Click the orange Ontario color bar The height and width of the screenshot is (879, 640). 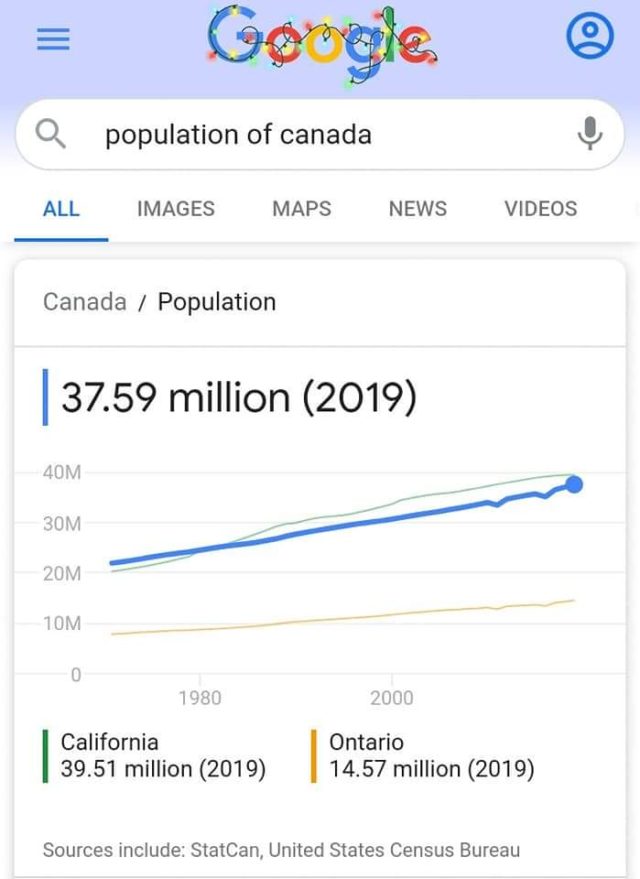tap(314, 756)
